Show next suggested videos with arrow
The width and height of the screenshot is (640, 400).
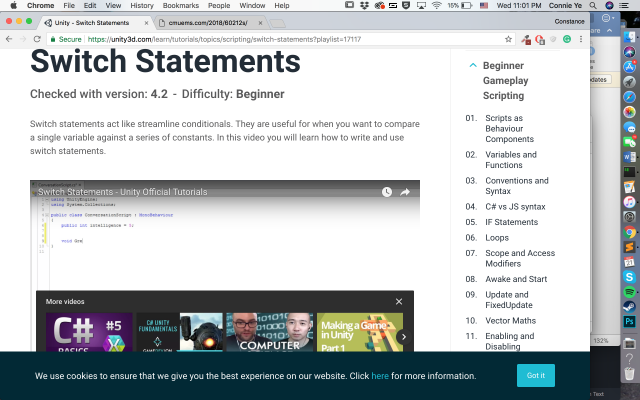(x=404, y=337)
